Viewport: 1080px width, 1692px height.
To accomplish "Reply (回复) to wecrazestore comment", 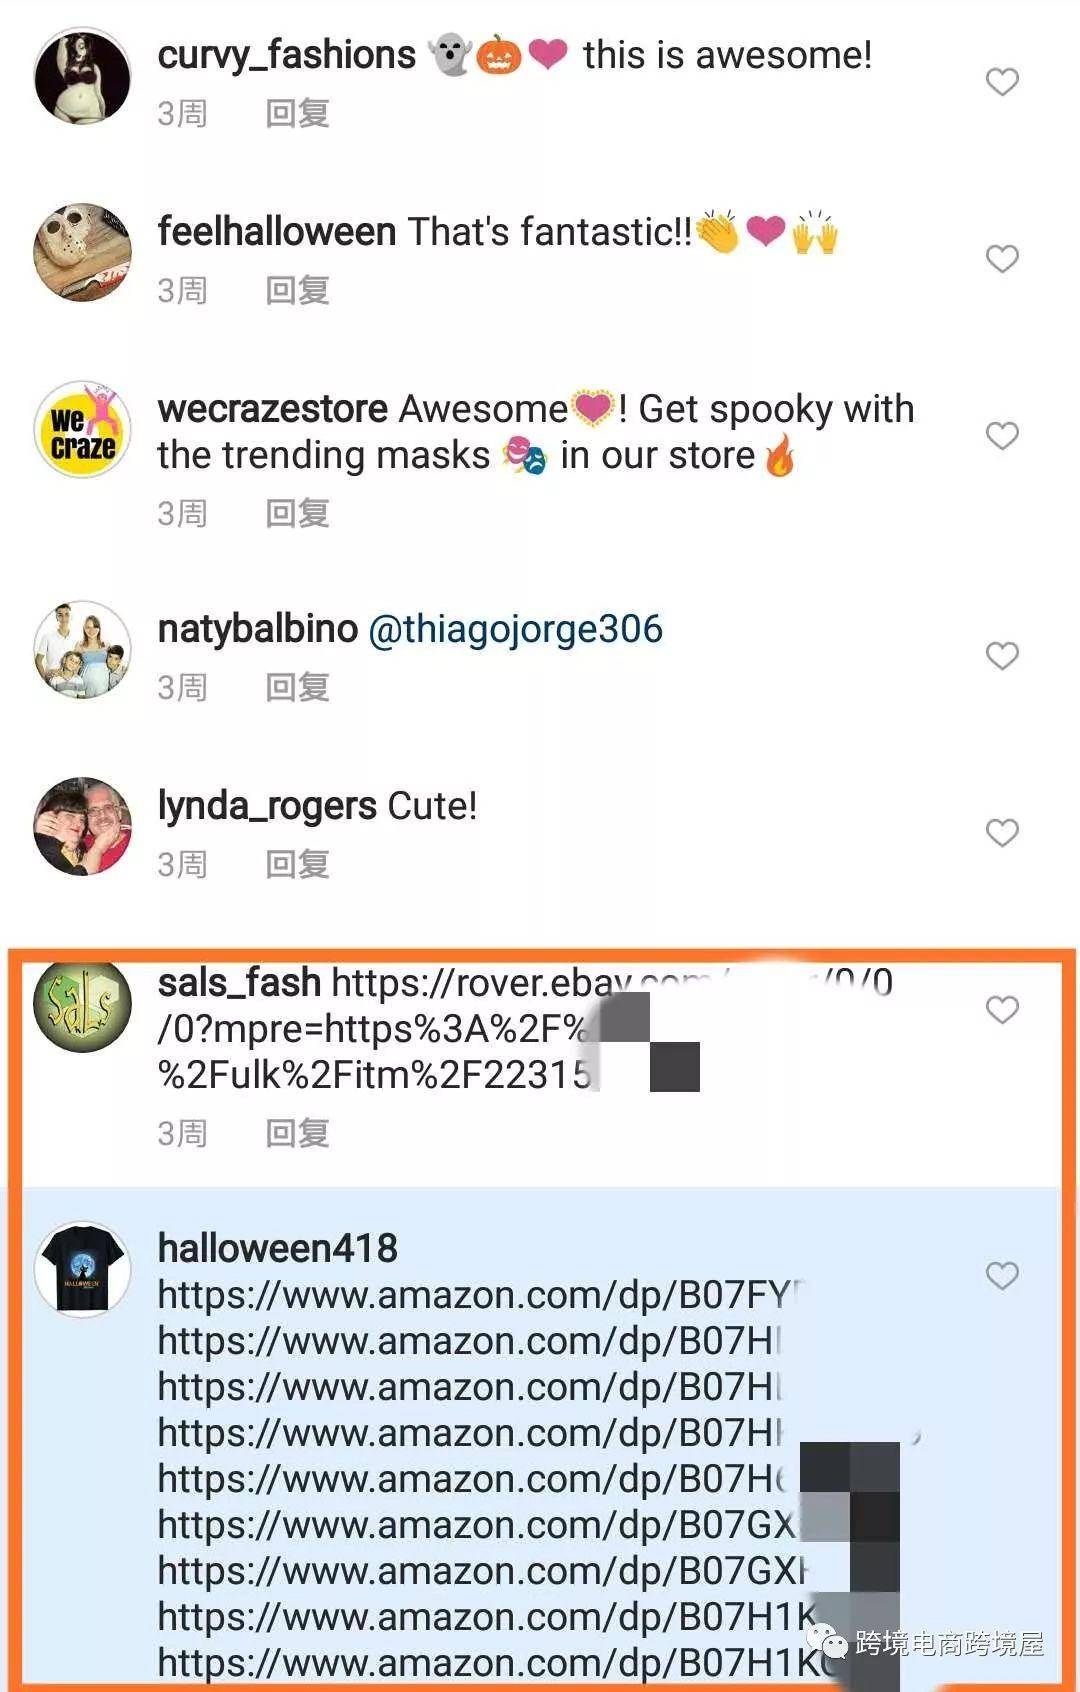I will tap(298, 513).
